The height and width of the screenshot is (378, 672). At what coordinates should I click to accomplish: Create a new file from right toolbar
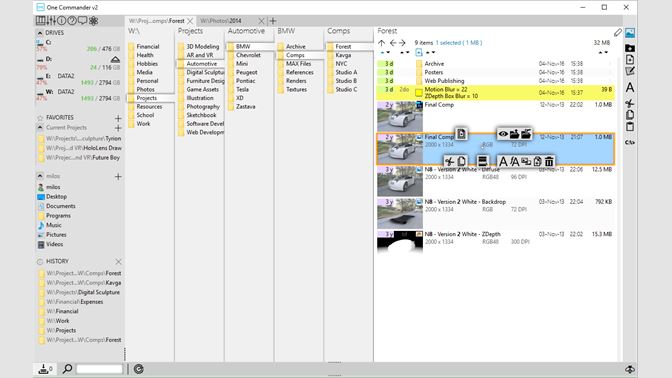630,60
